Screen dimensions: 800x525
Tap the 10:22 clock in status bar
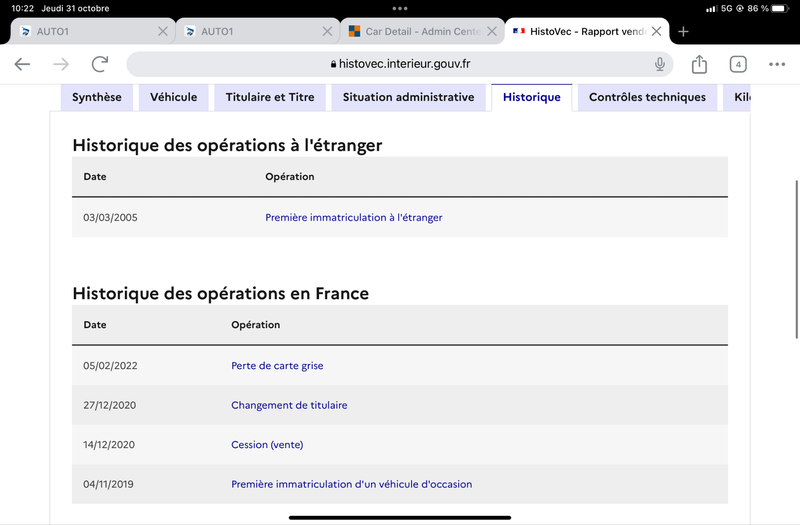pyautogui.click(x=22, y=8)
